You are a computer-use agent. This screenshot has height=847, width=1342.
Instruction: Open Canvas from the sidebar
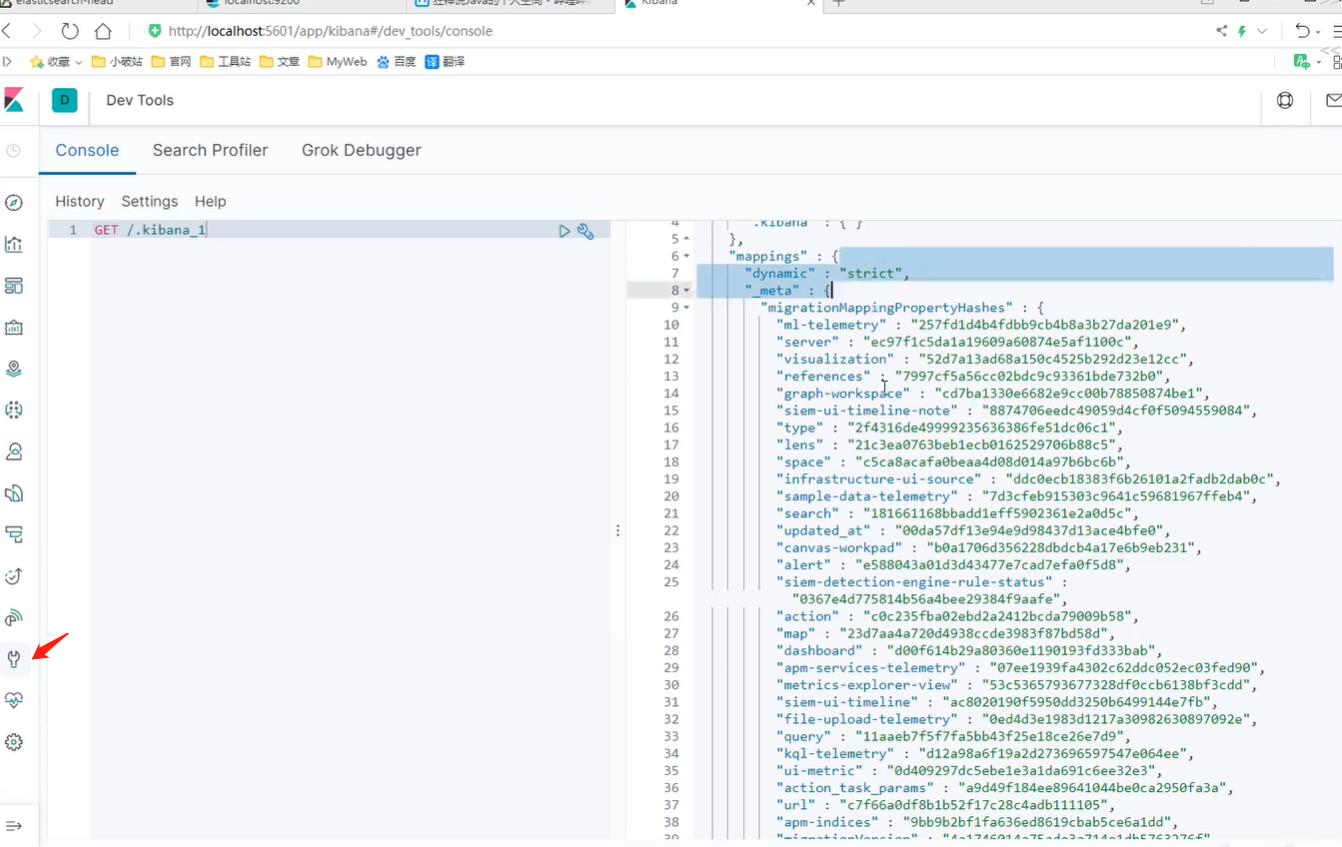[14, 327]
